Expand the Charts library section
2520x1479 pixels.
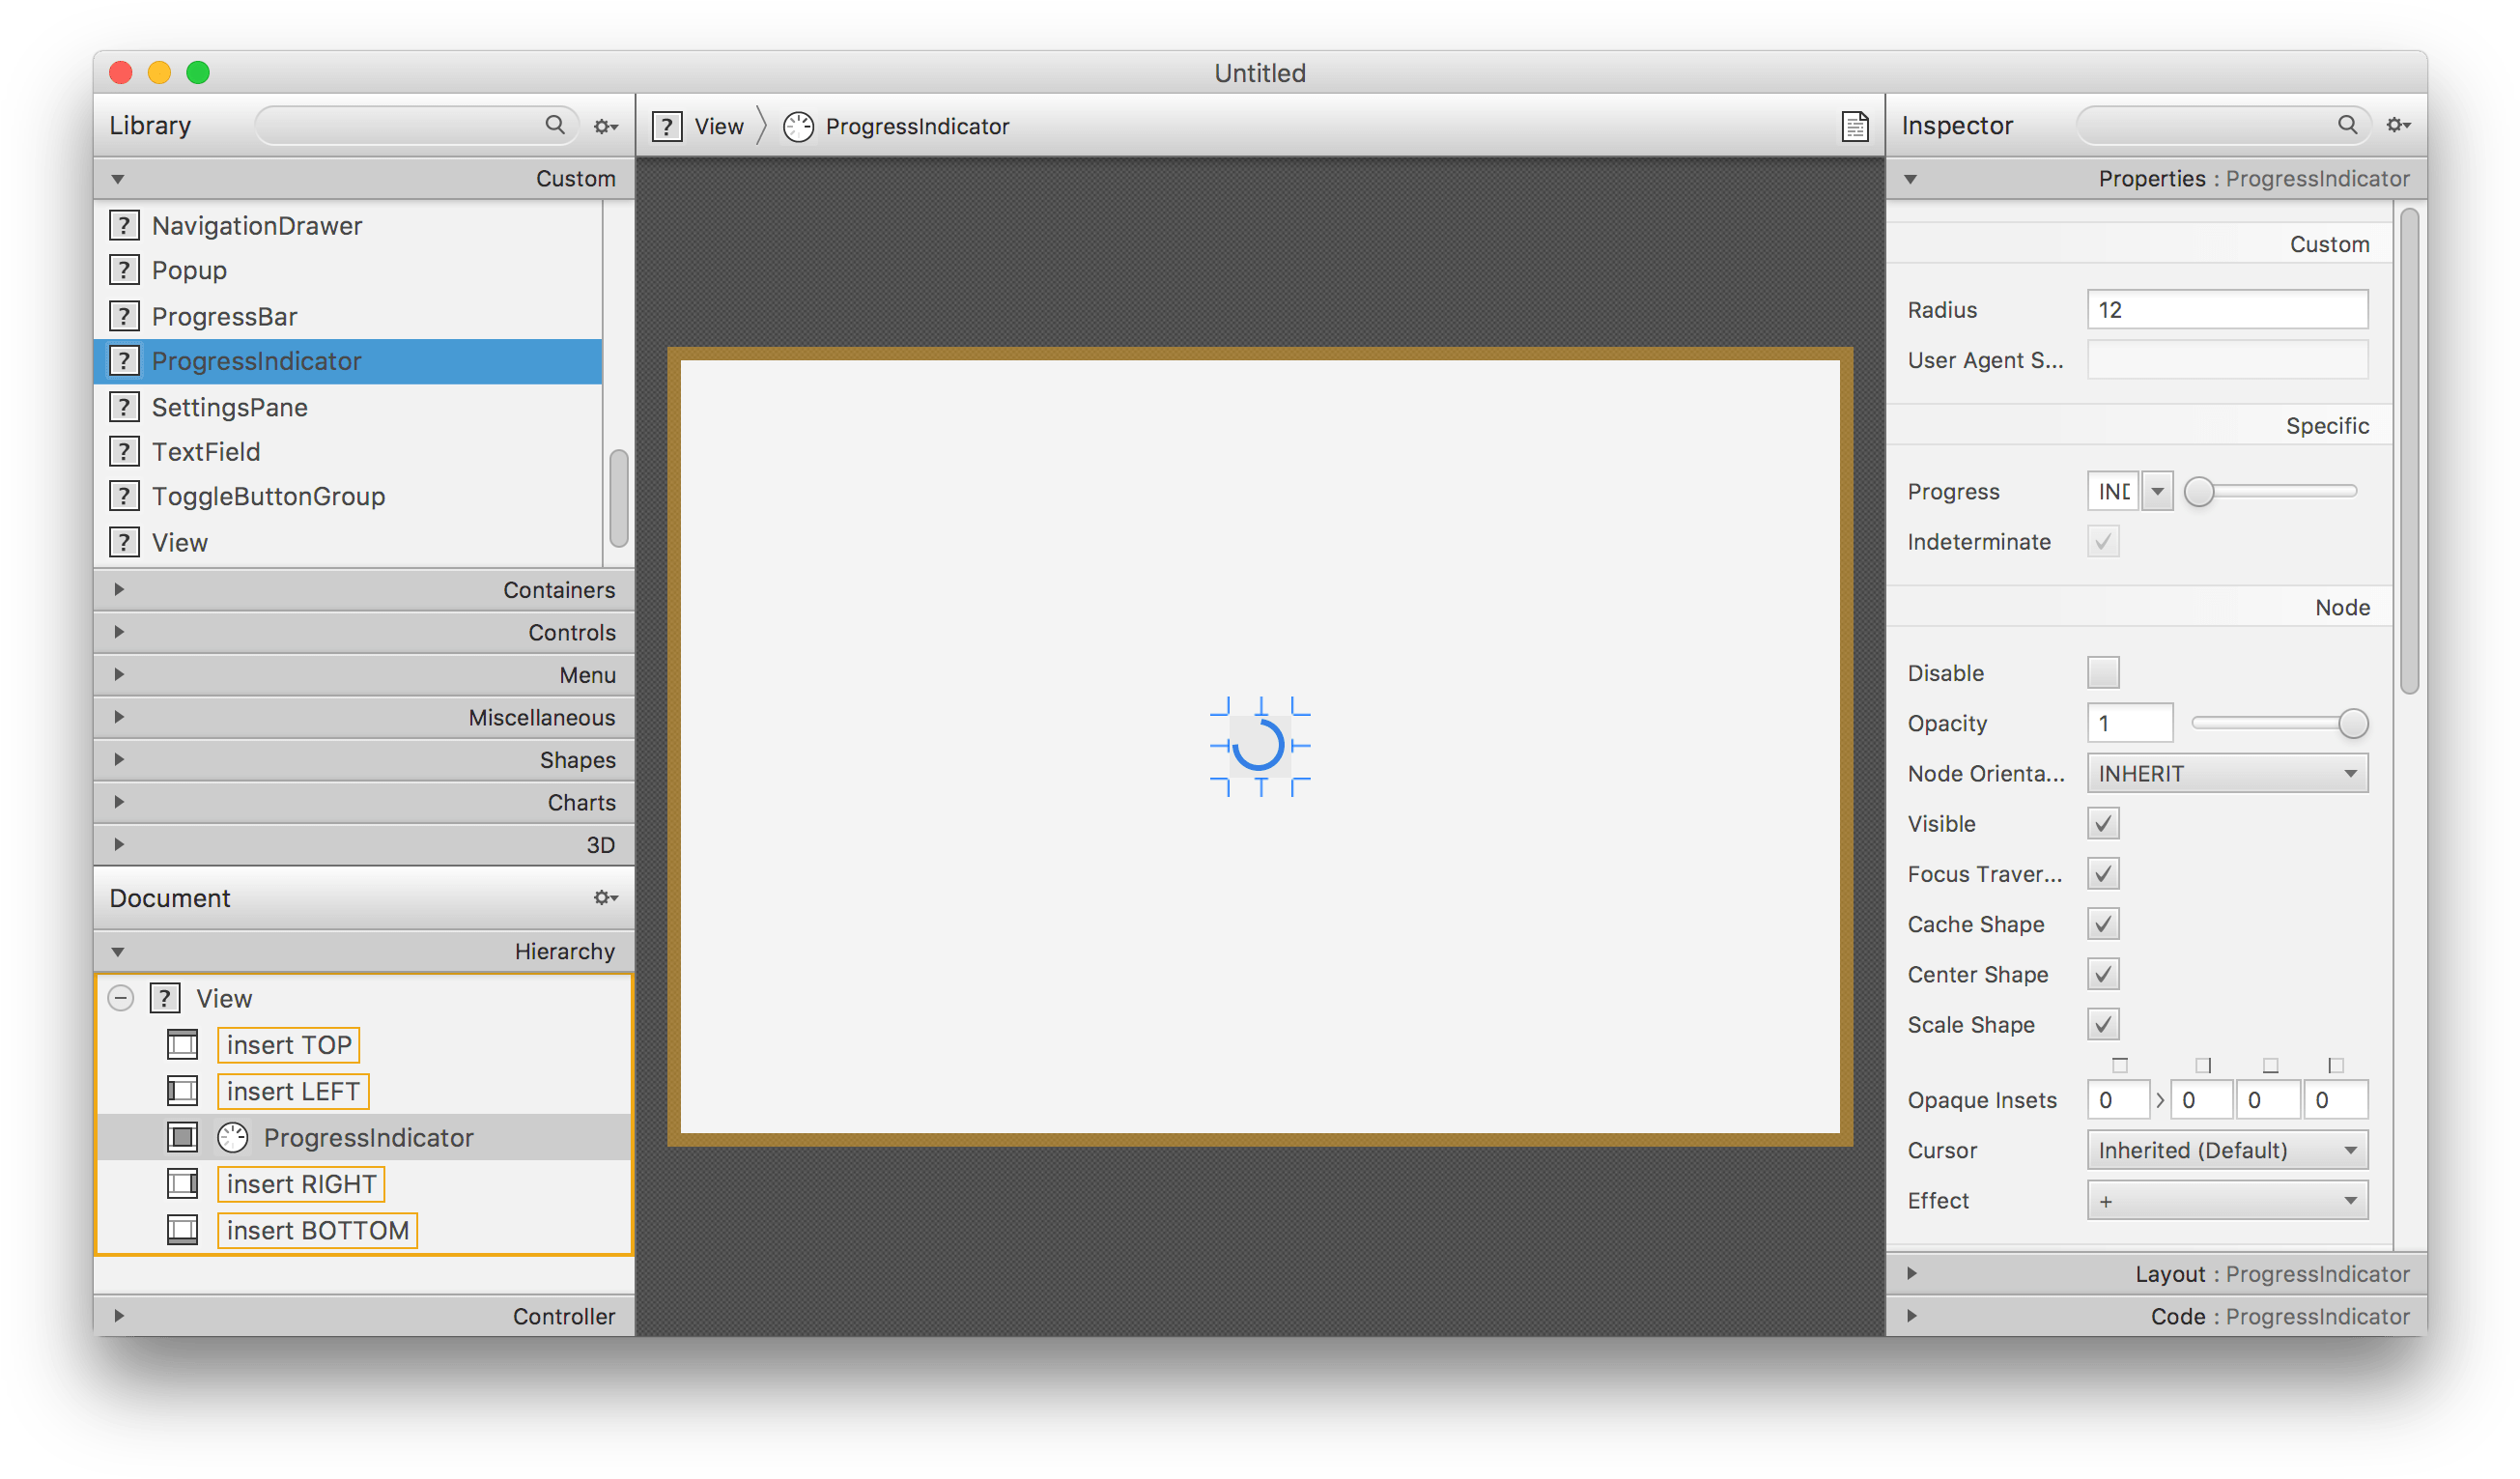point(118,802)
